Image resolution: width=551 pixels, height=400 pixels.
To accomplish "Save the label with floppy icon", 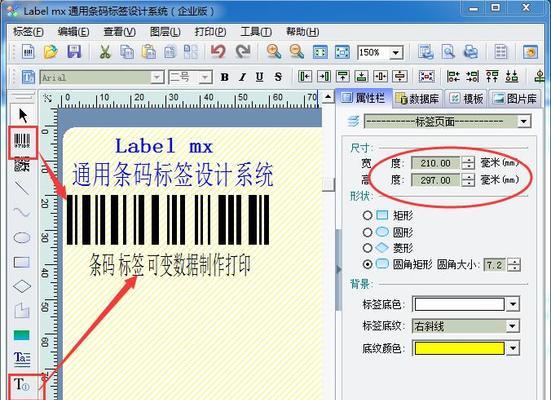I will 74,52.
